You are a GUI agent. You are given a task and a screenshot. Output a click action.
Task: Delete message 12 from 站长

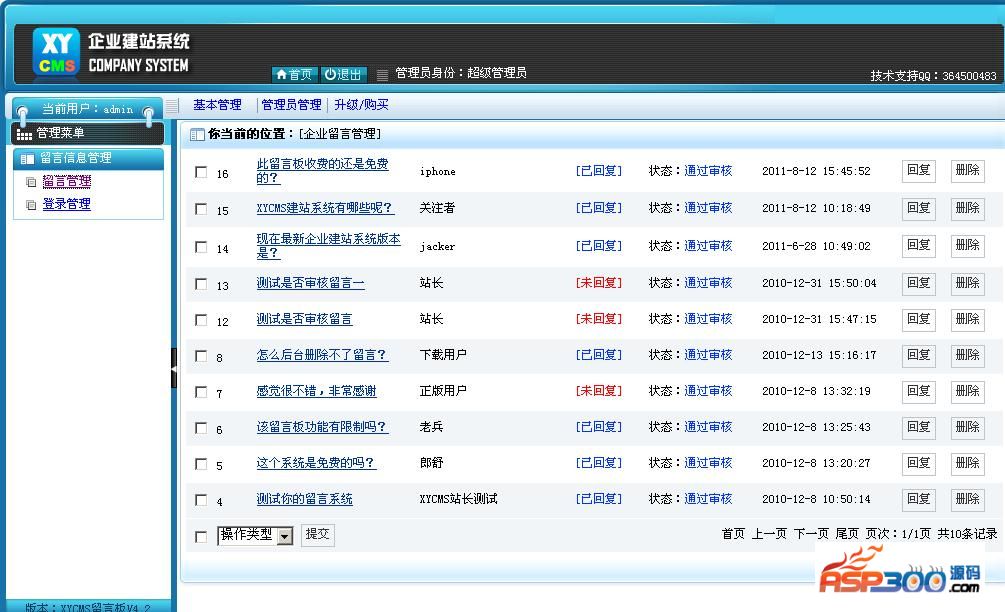[967, 319]
